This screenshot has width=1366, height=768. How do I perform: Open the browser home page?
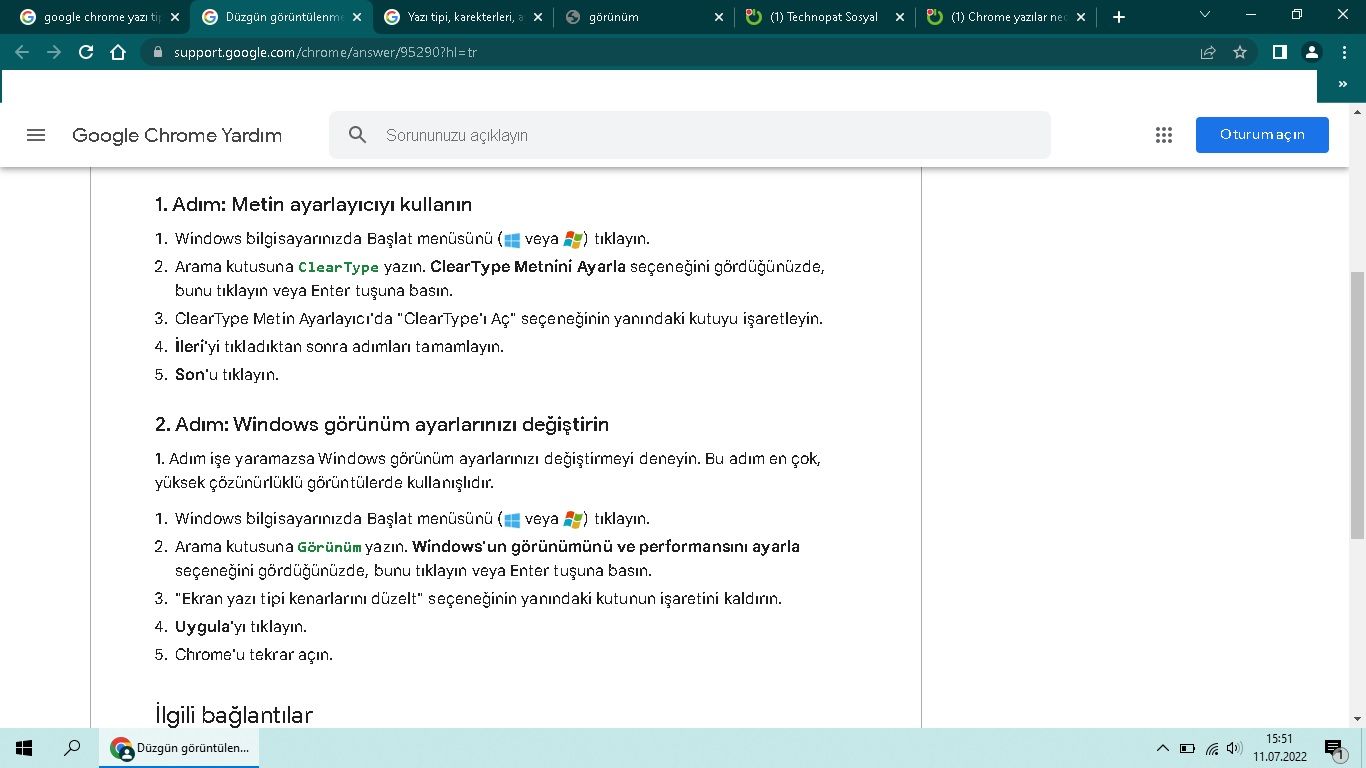[x=118, y=52]
